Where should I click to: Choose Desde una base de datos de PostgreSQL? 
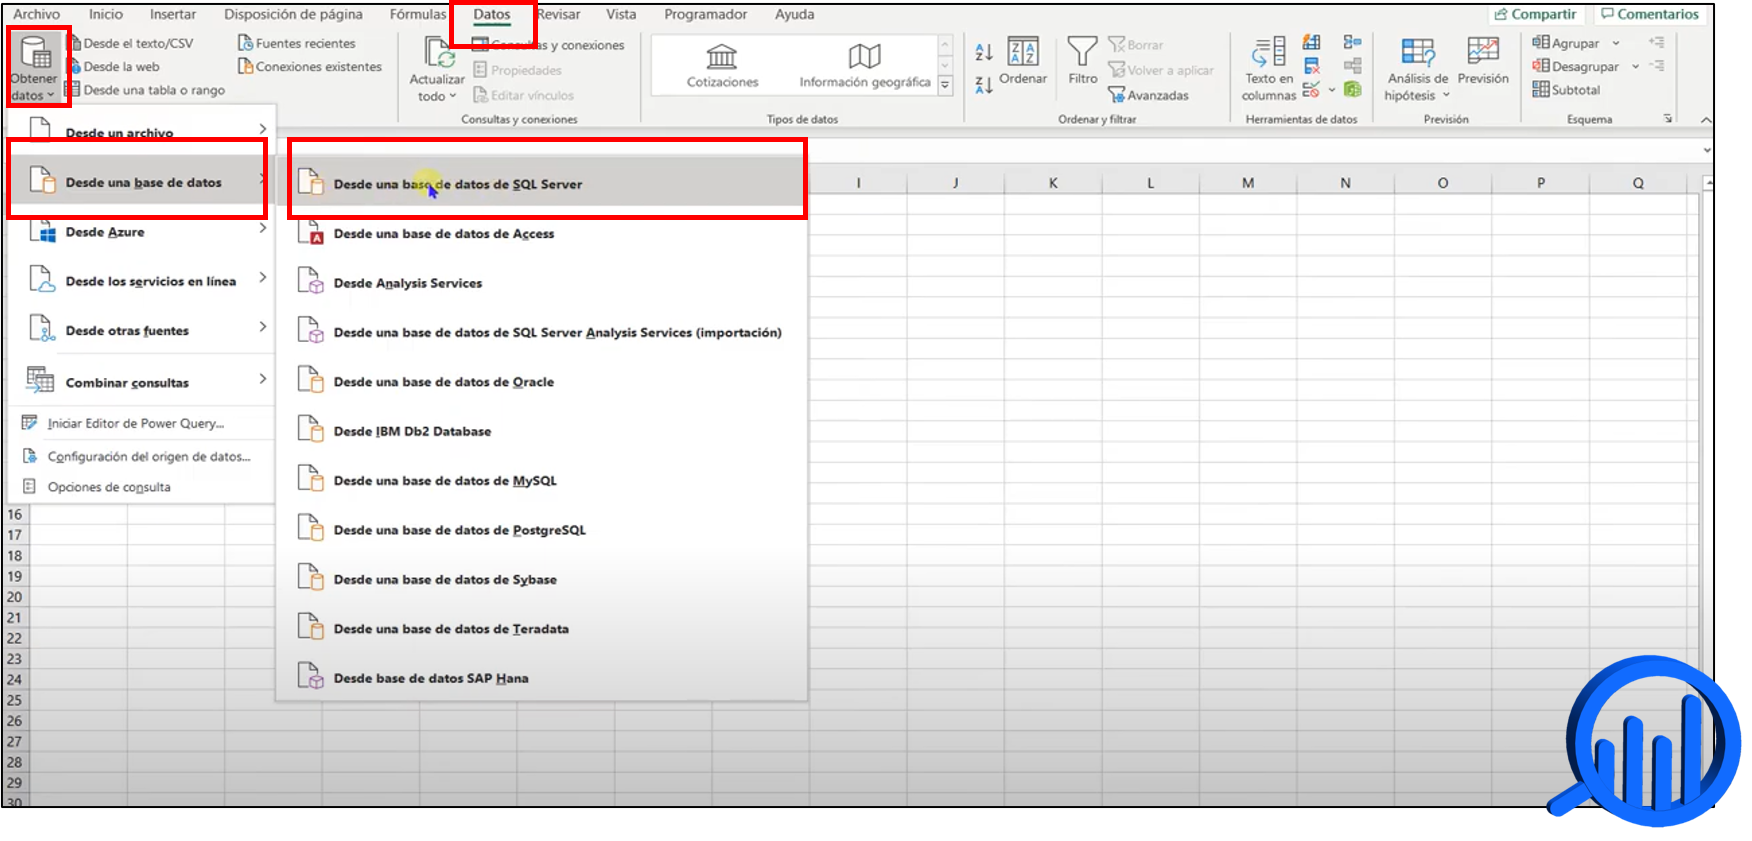click(x=543, y=530)
